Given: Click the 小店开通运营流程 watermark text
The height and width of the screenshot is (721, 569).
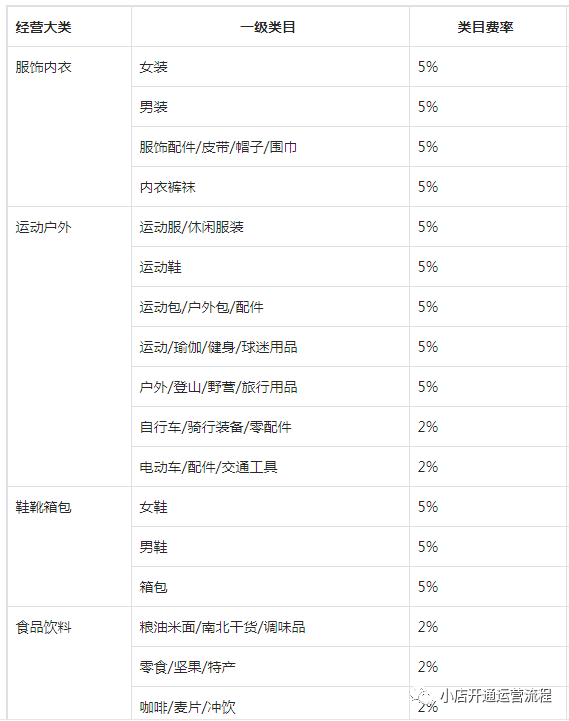Looking at the screenshot, I should (x=496, y=696).
